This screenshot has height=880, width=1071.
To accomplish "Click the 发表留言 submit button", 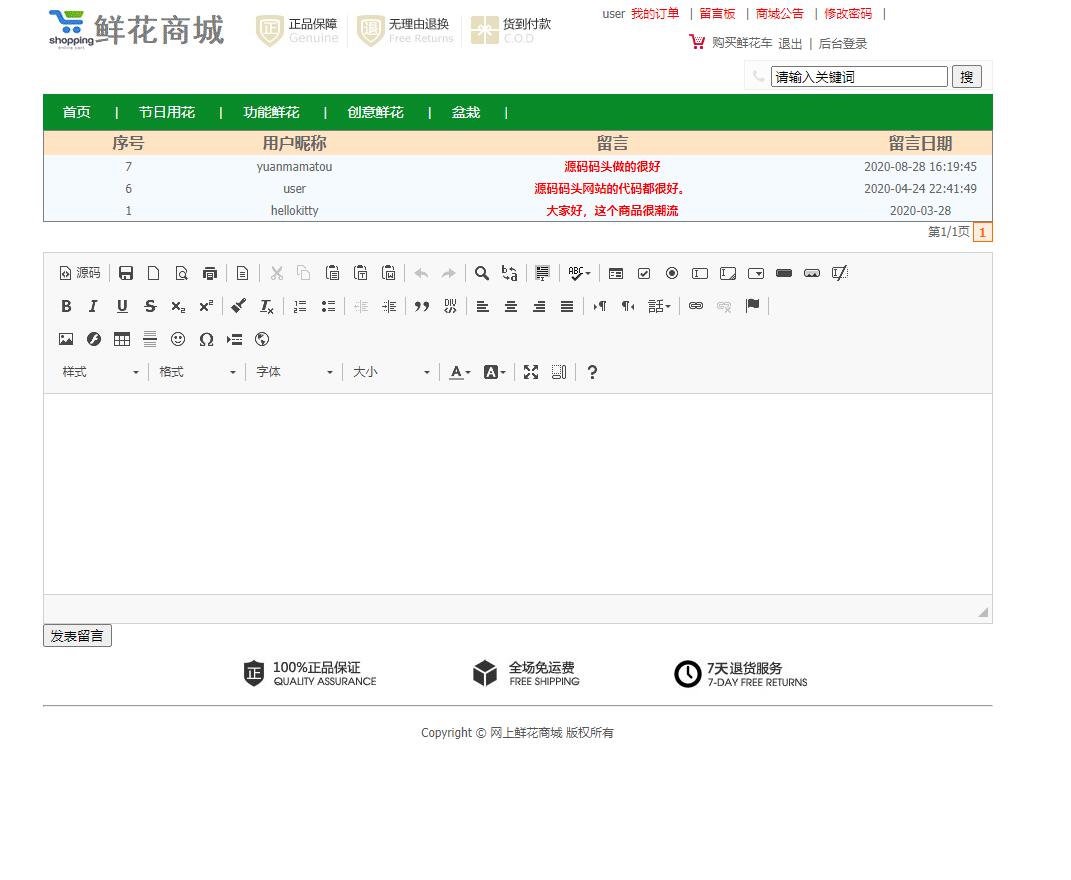I will (77, 635).
